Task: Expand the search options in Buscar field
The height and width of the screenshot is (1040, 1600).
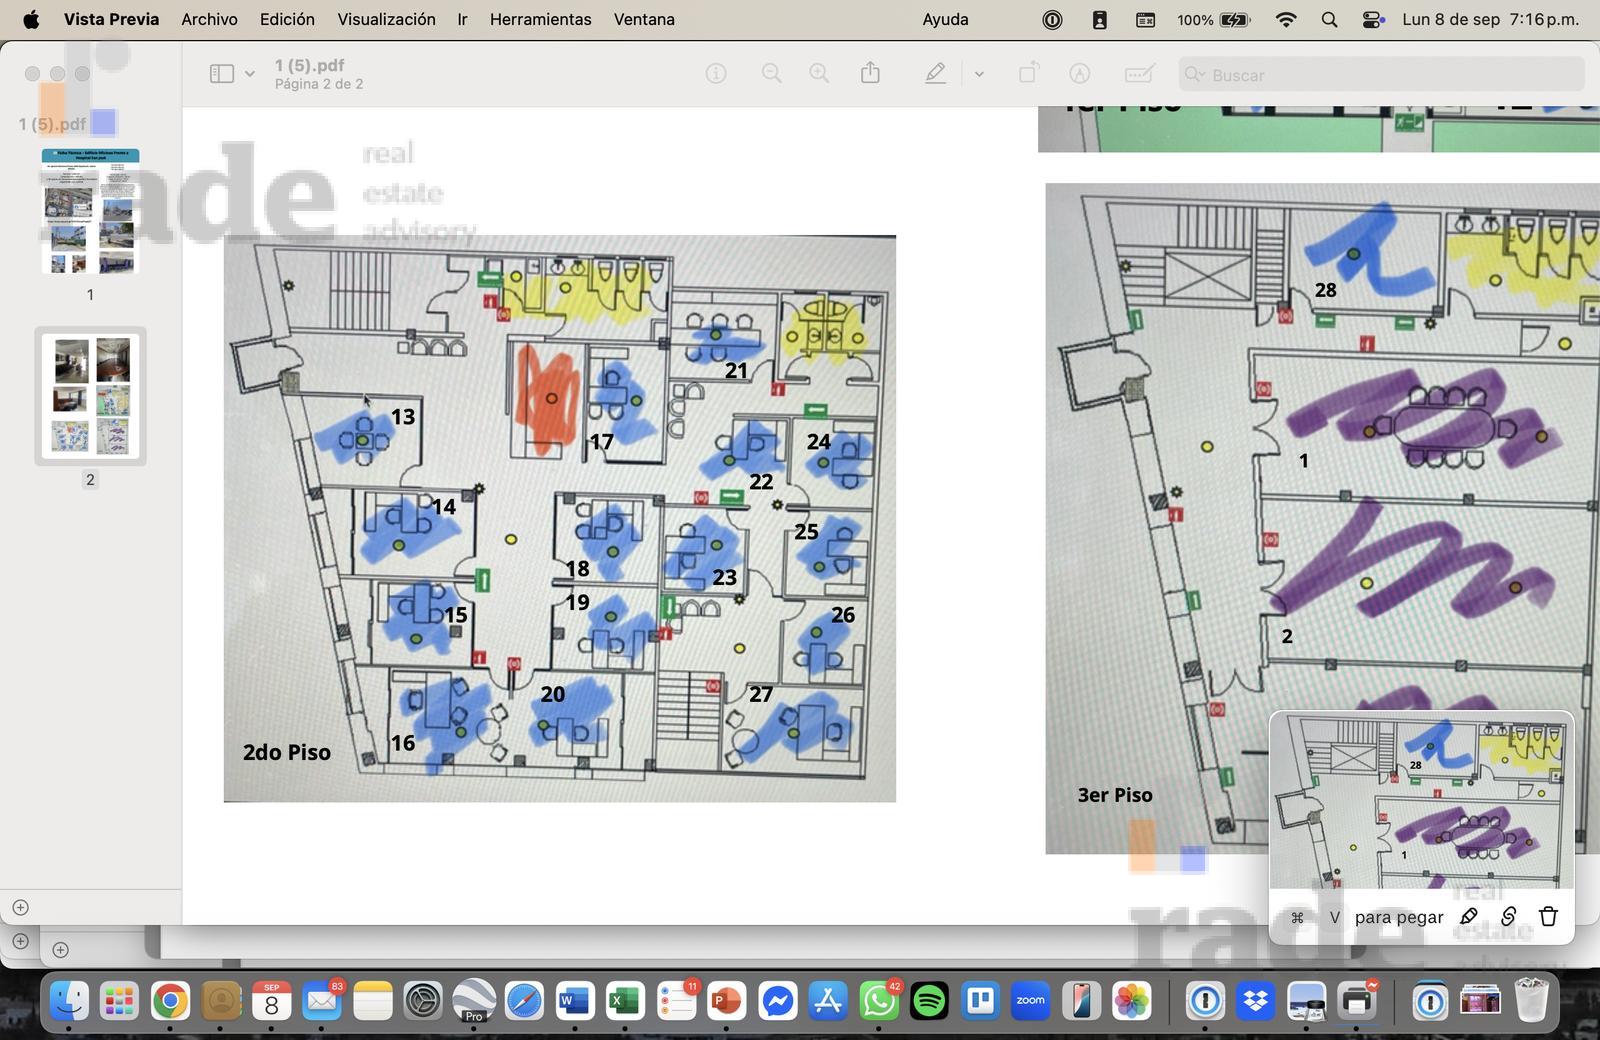Action: pos(1194,75)
